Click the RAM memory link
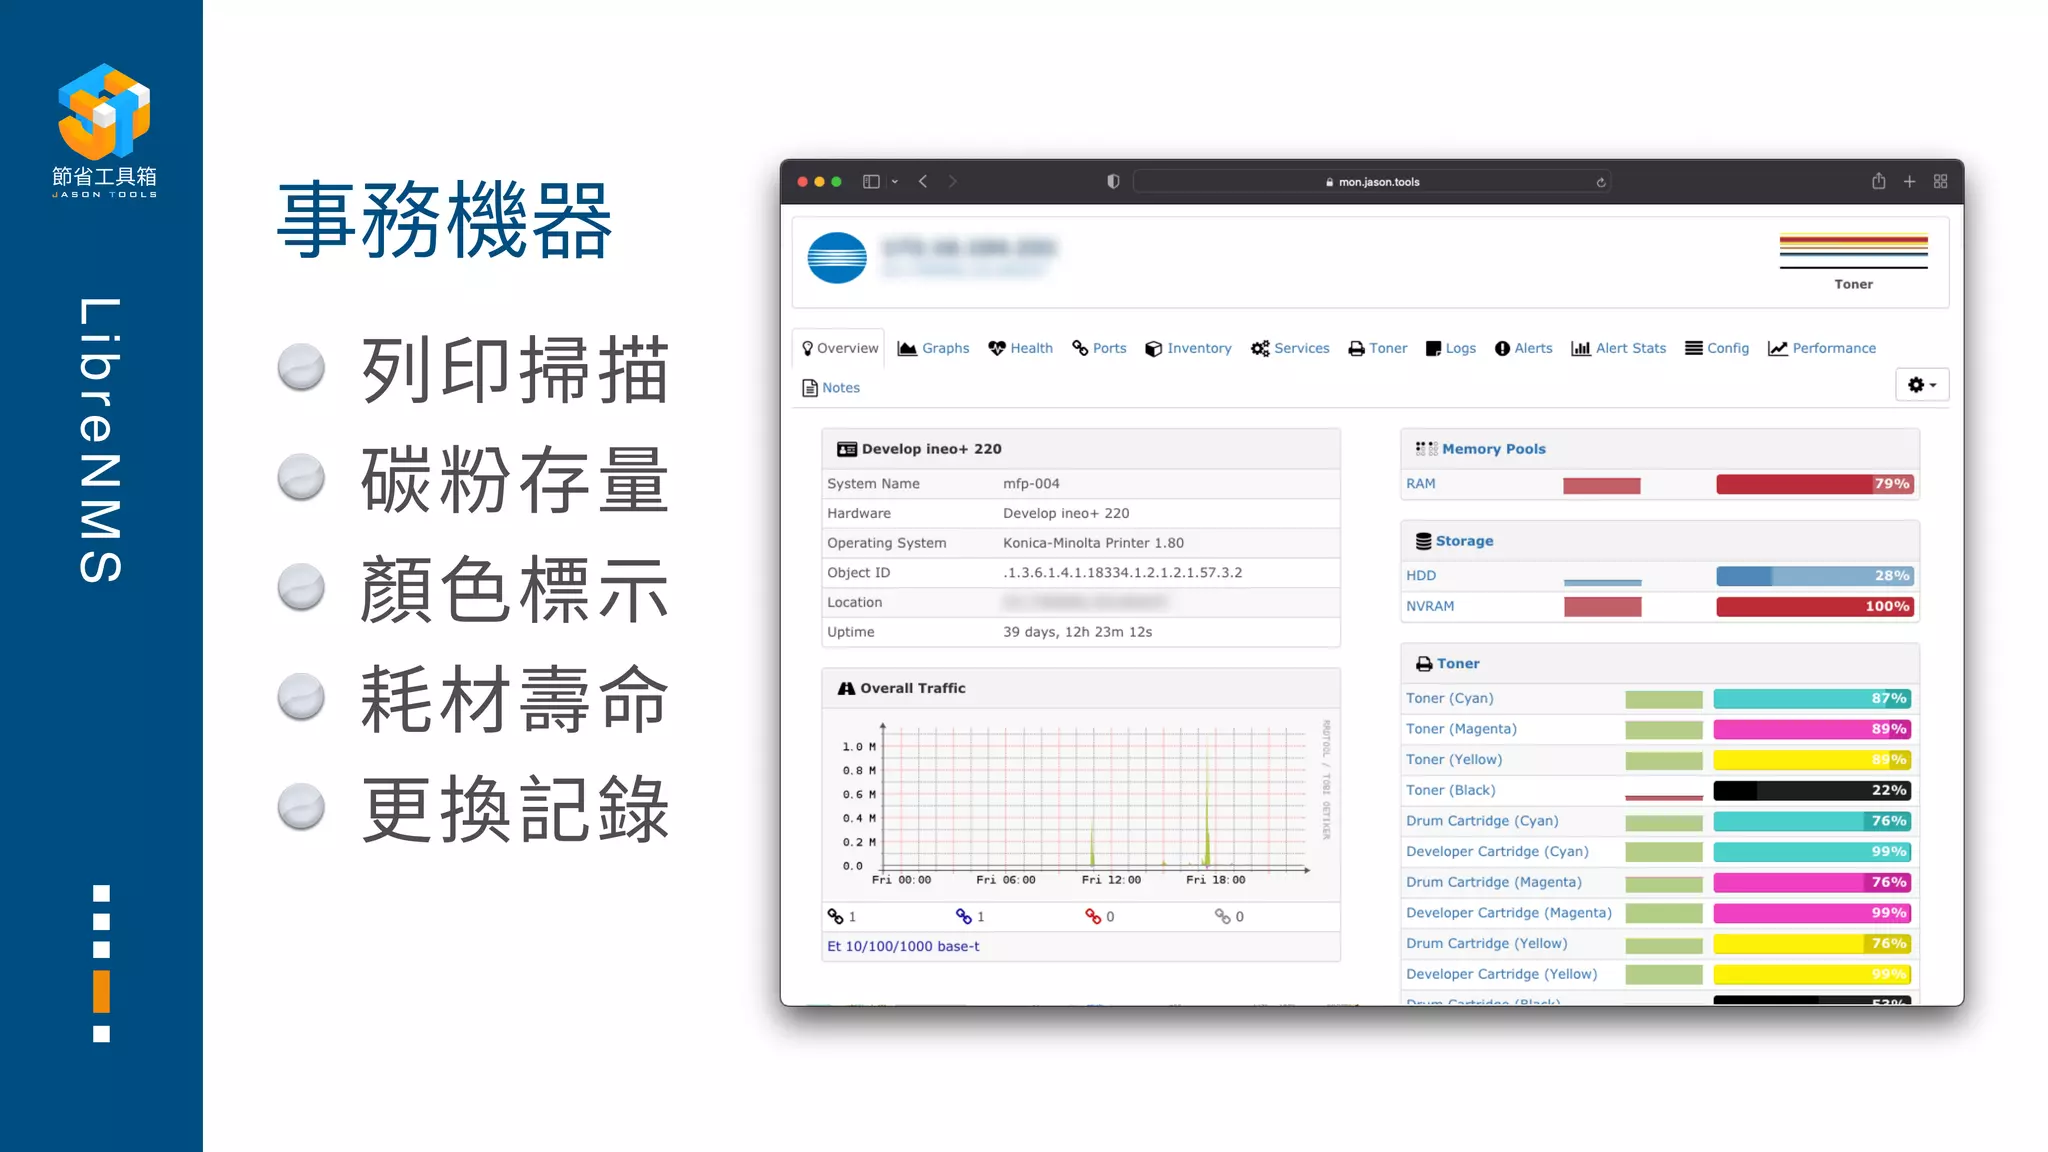Viewport: 2048px width, 1152px height. [x=1420, y=484]
